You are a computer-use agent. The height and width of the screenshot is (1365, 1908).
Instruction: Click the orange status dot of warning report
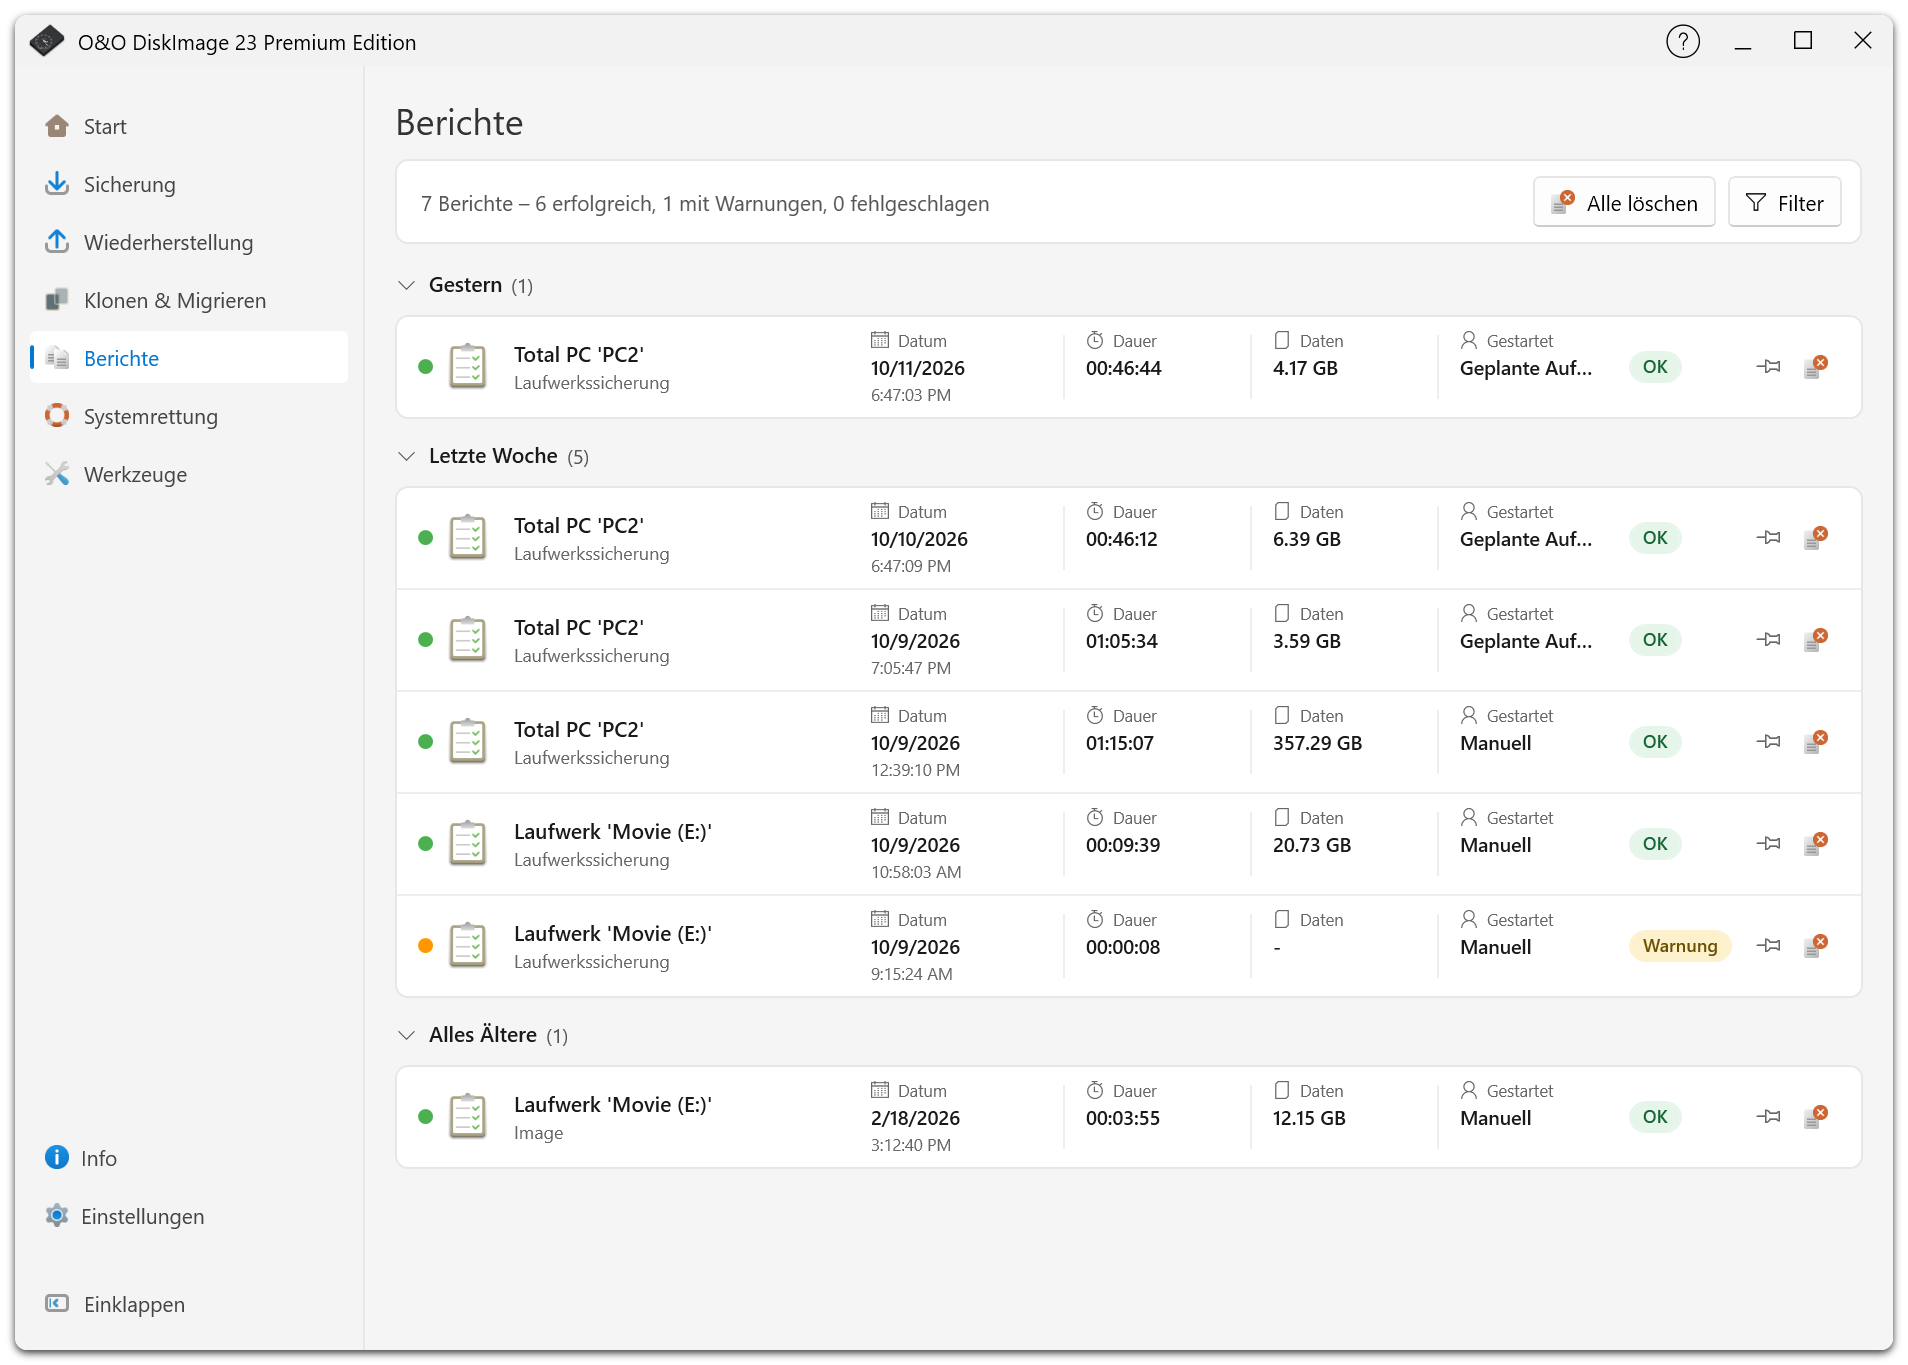coord(425,946)
